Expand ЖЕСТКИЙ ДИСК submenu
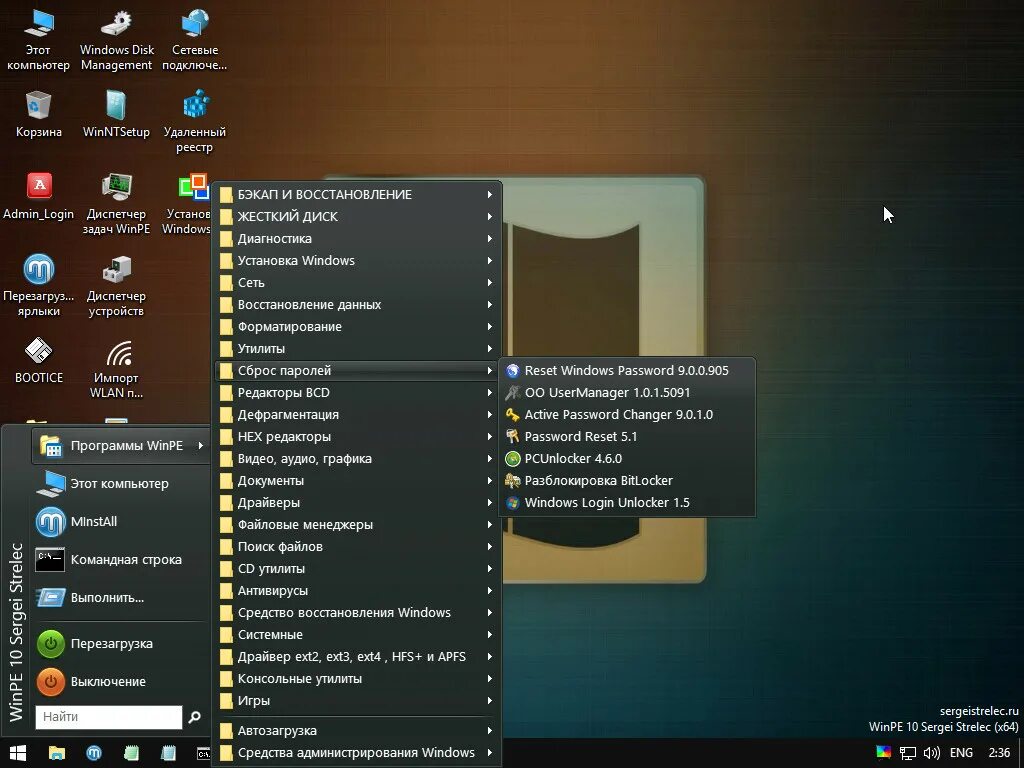The height and width of the screenshot is (768, 1024). (x=357, y=216)
